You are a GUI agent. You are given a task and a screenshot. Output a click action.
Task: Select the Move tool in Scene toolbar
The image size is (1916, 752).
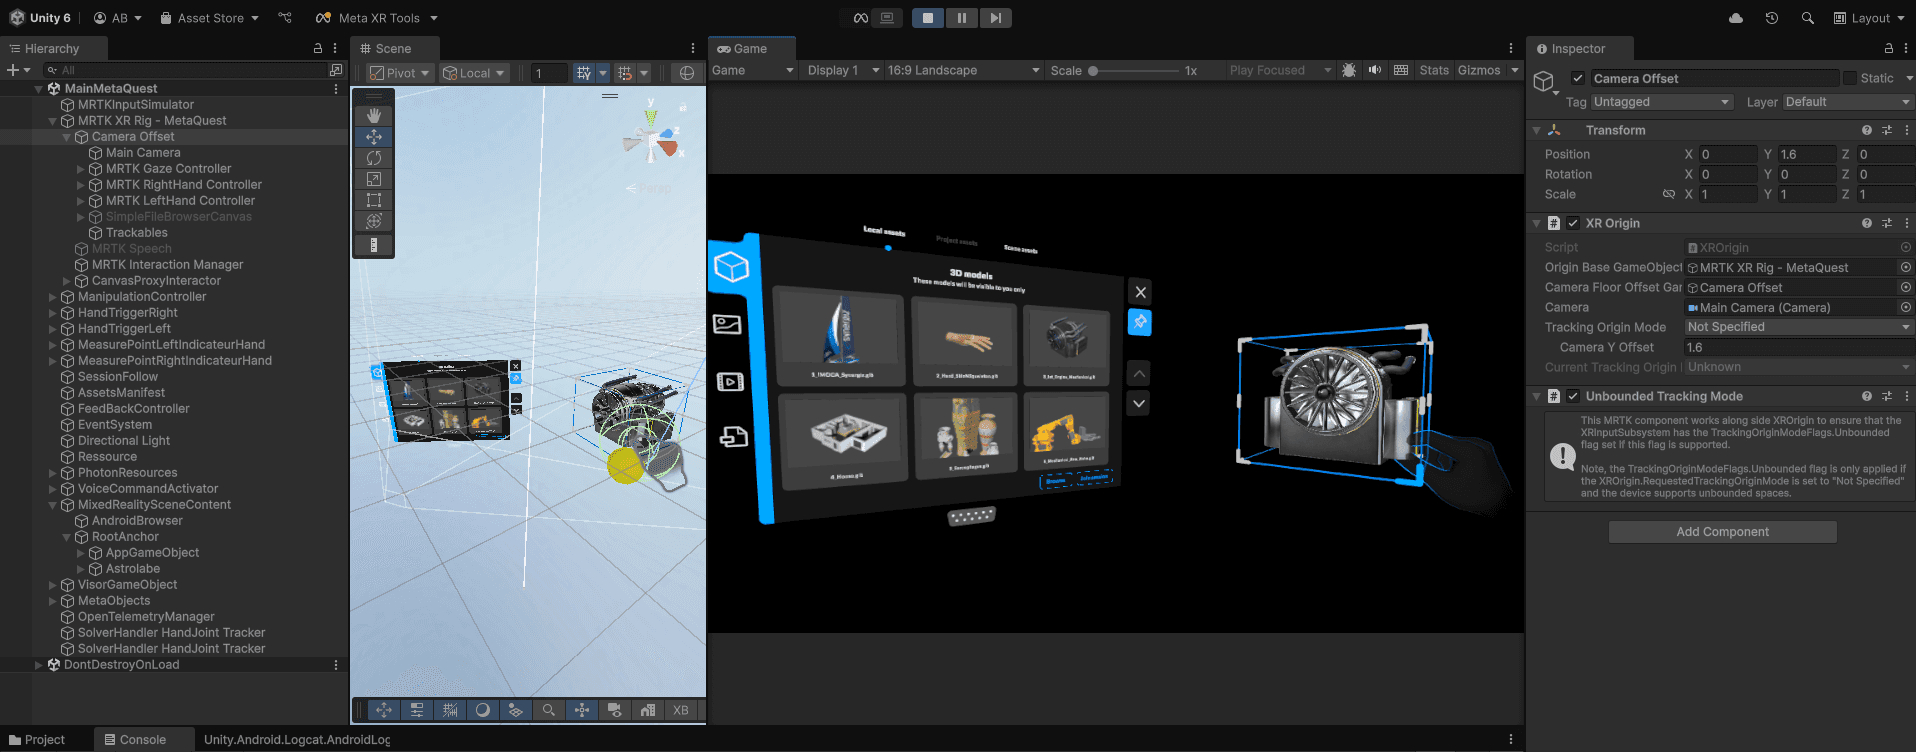point(374,137)
